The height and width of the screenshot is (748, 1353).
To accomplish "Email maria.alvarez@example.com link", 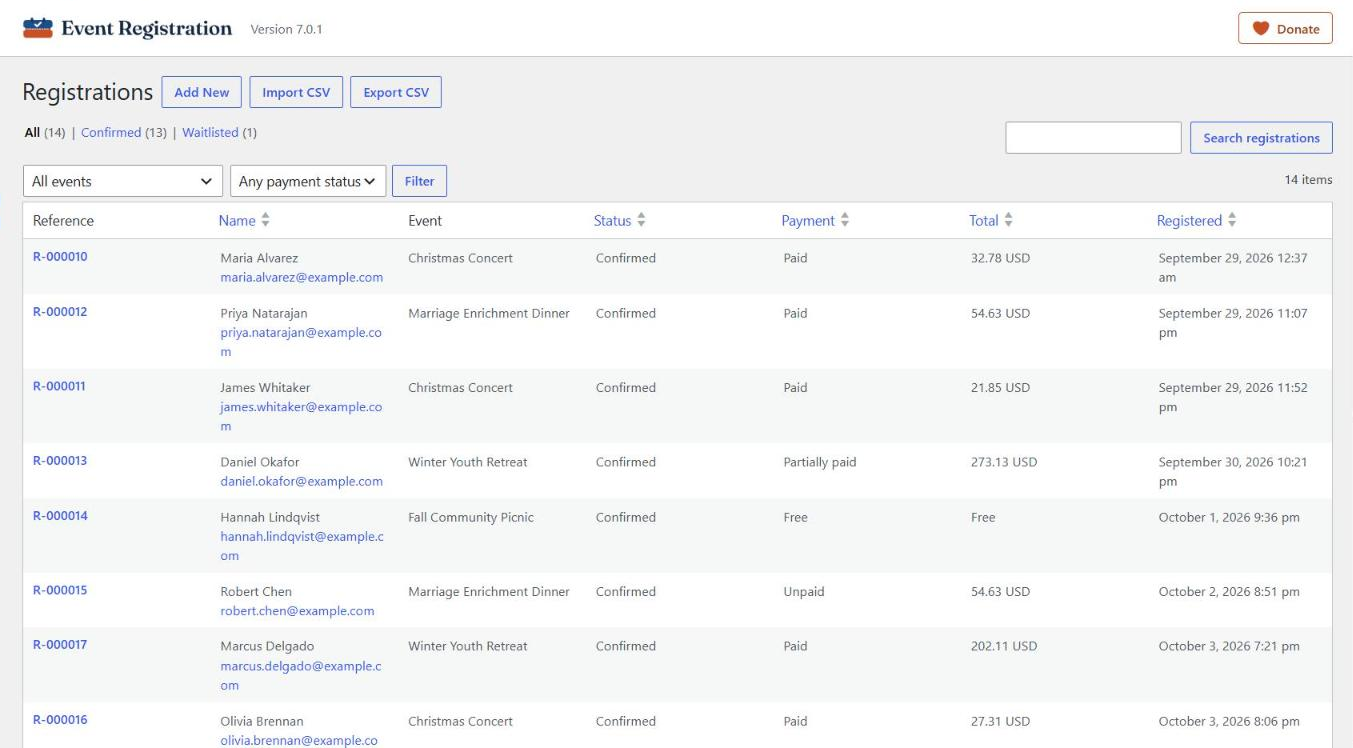I will [x=302, y=277].
